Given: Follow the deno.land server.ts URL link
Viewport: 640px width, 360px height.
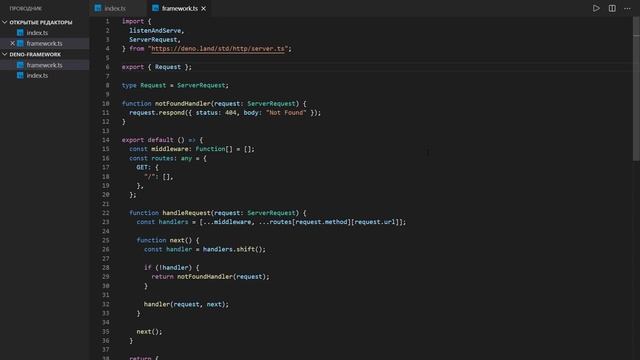Looking at the screenshot, I should [x=218, y=49].
